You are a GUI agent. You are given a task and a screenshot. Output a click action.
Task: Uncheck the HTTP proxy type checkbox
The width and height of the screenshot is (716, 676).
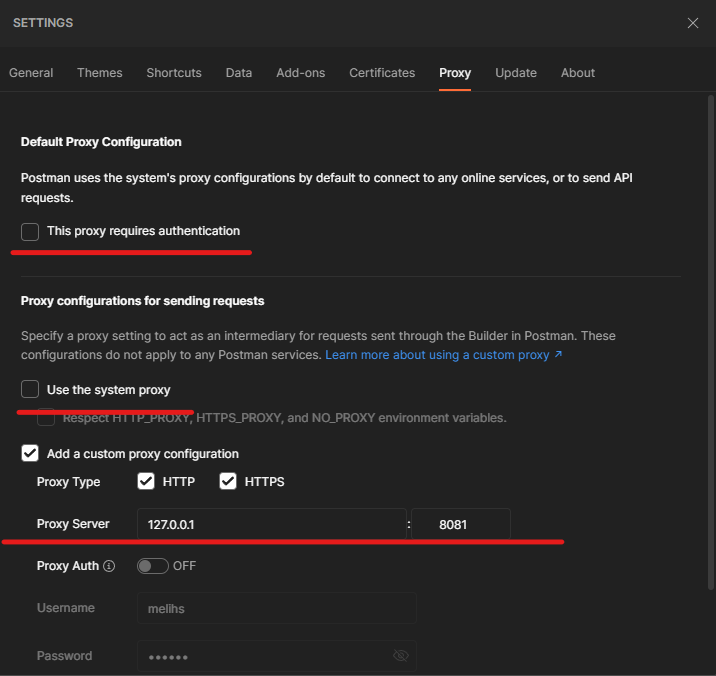click(x=146, y=481)
